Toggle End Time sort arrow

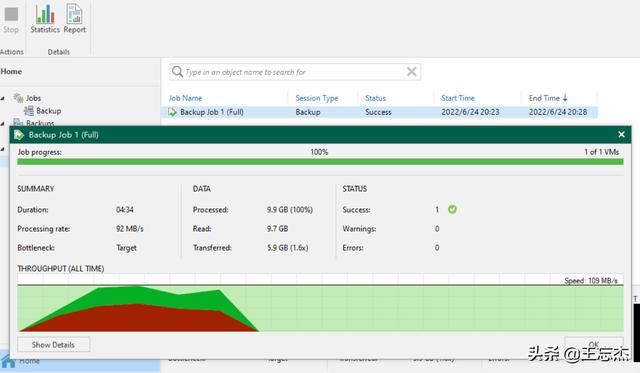(x=565, y=98)
